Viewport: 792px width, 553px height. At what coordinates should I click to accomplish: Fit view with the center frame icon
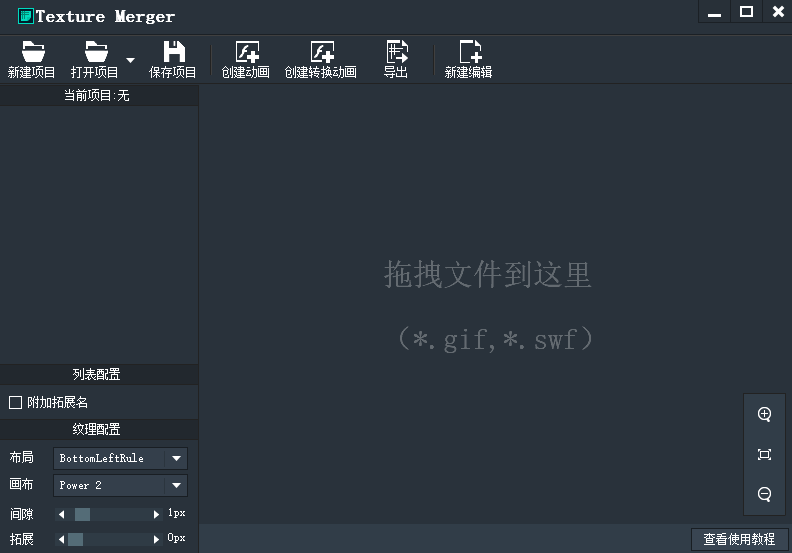pyautogui.click(x=765, y=455)
